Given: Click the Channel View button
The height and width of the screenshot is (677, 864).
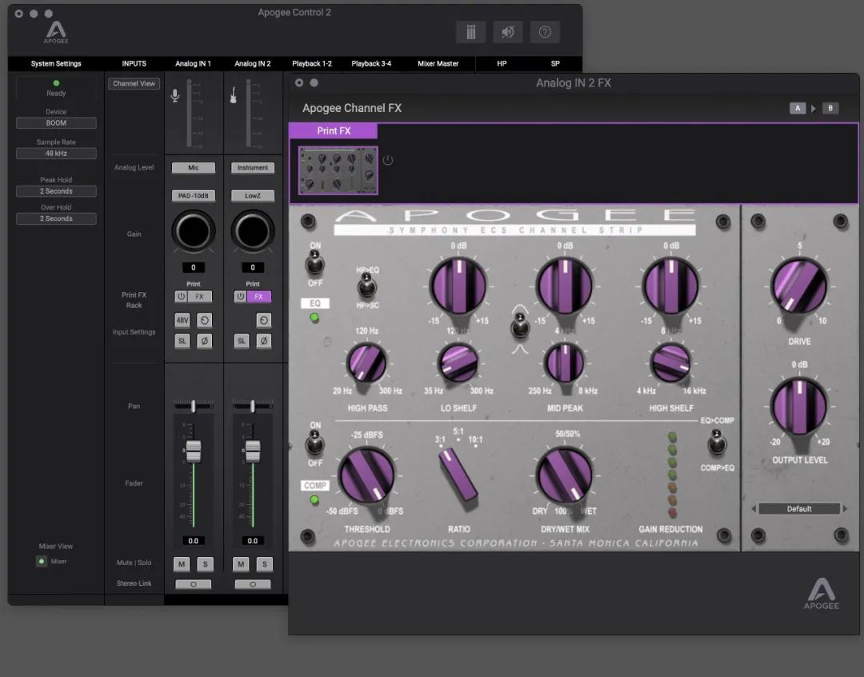Looking at the screenshot, I should click(x=134, y=84).
